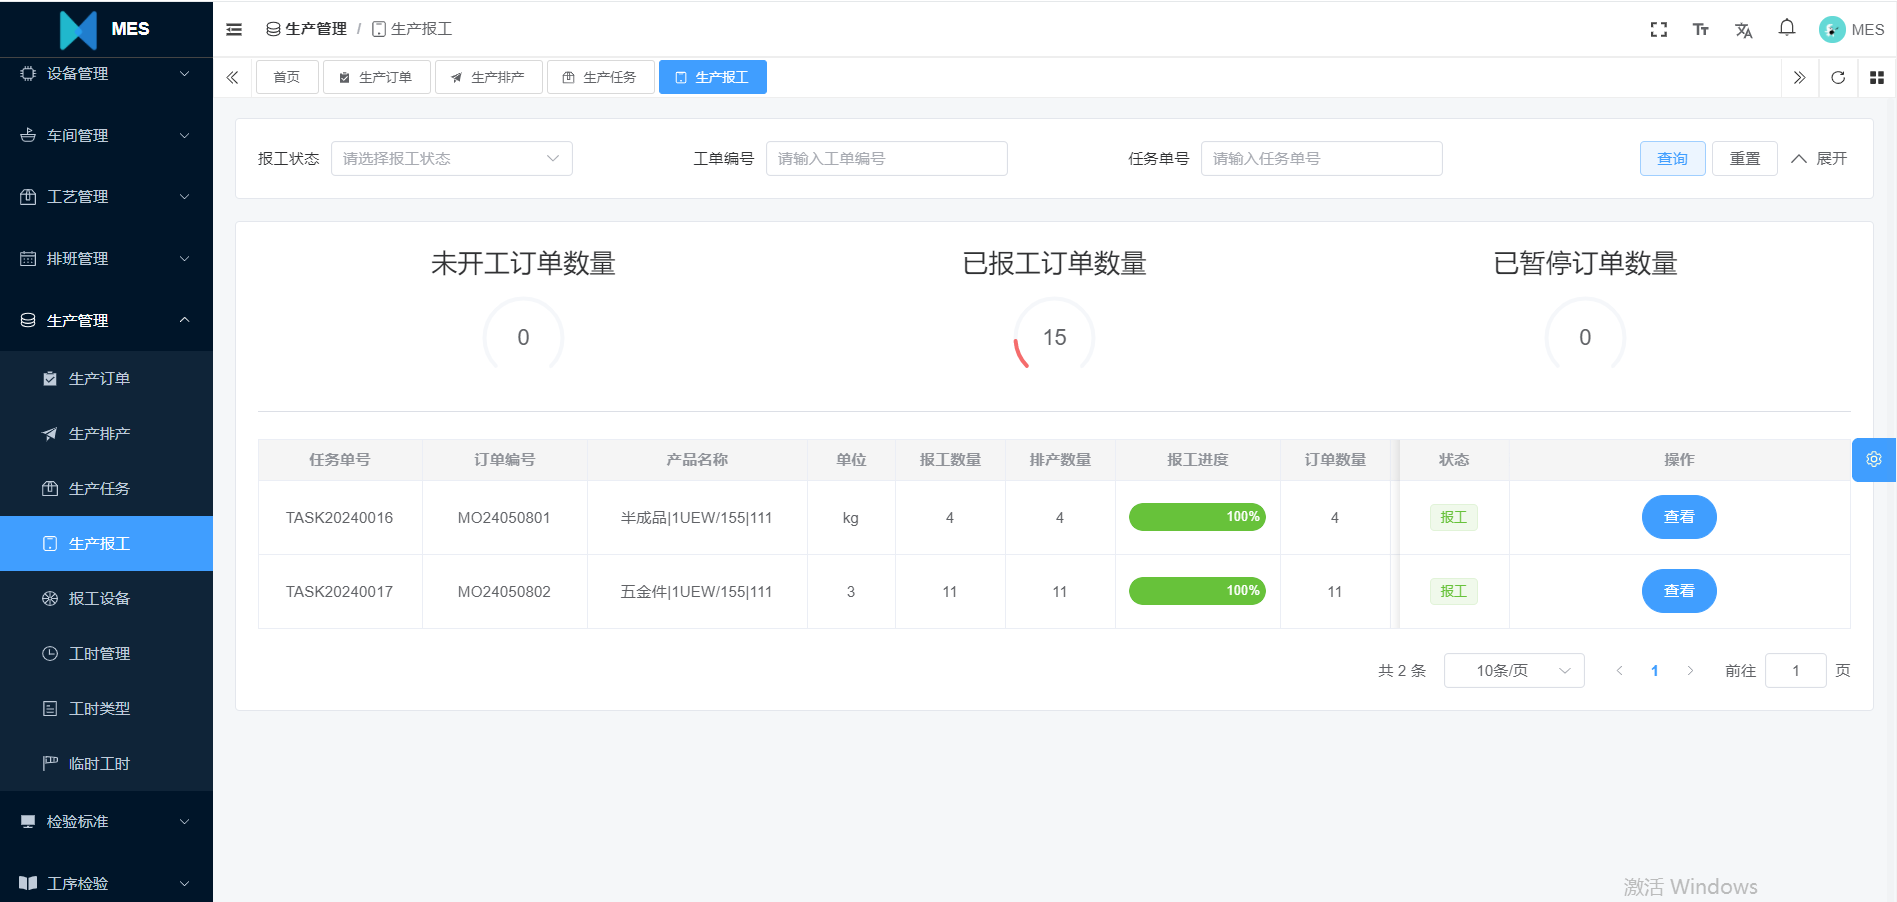The width and height of the screenshot is (1897, 902).
Task: Open the notifications bell icon
Action: click(x=1786, y=29)
